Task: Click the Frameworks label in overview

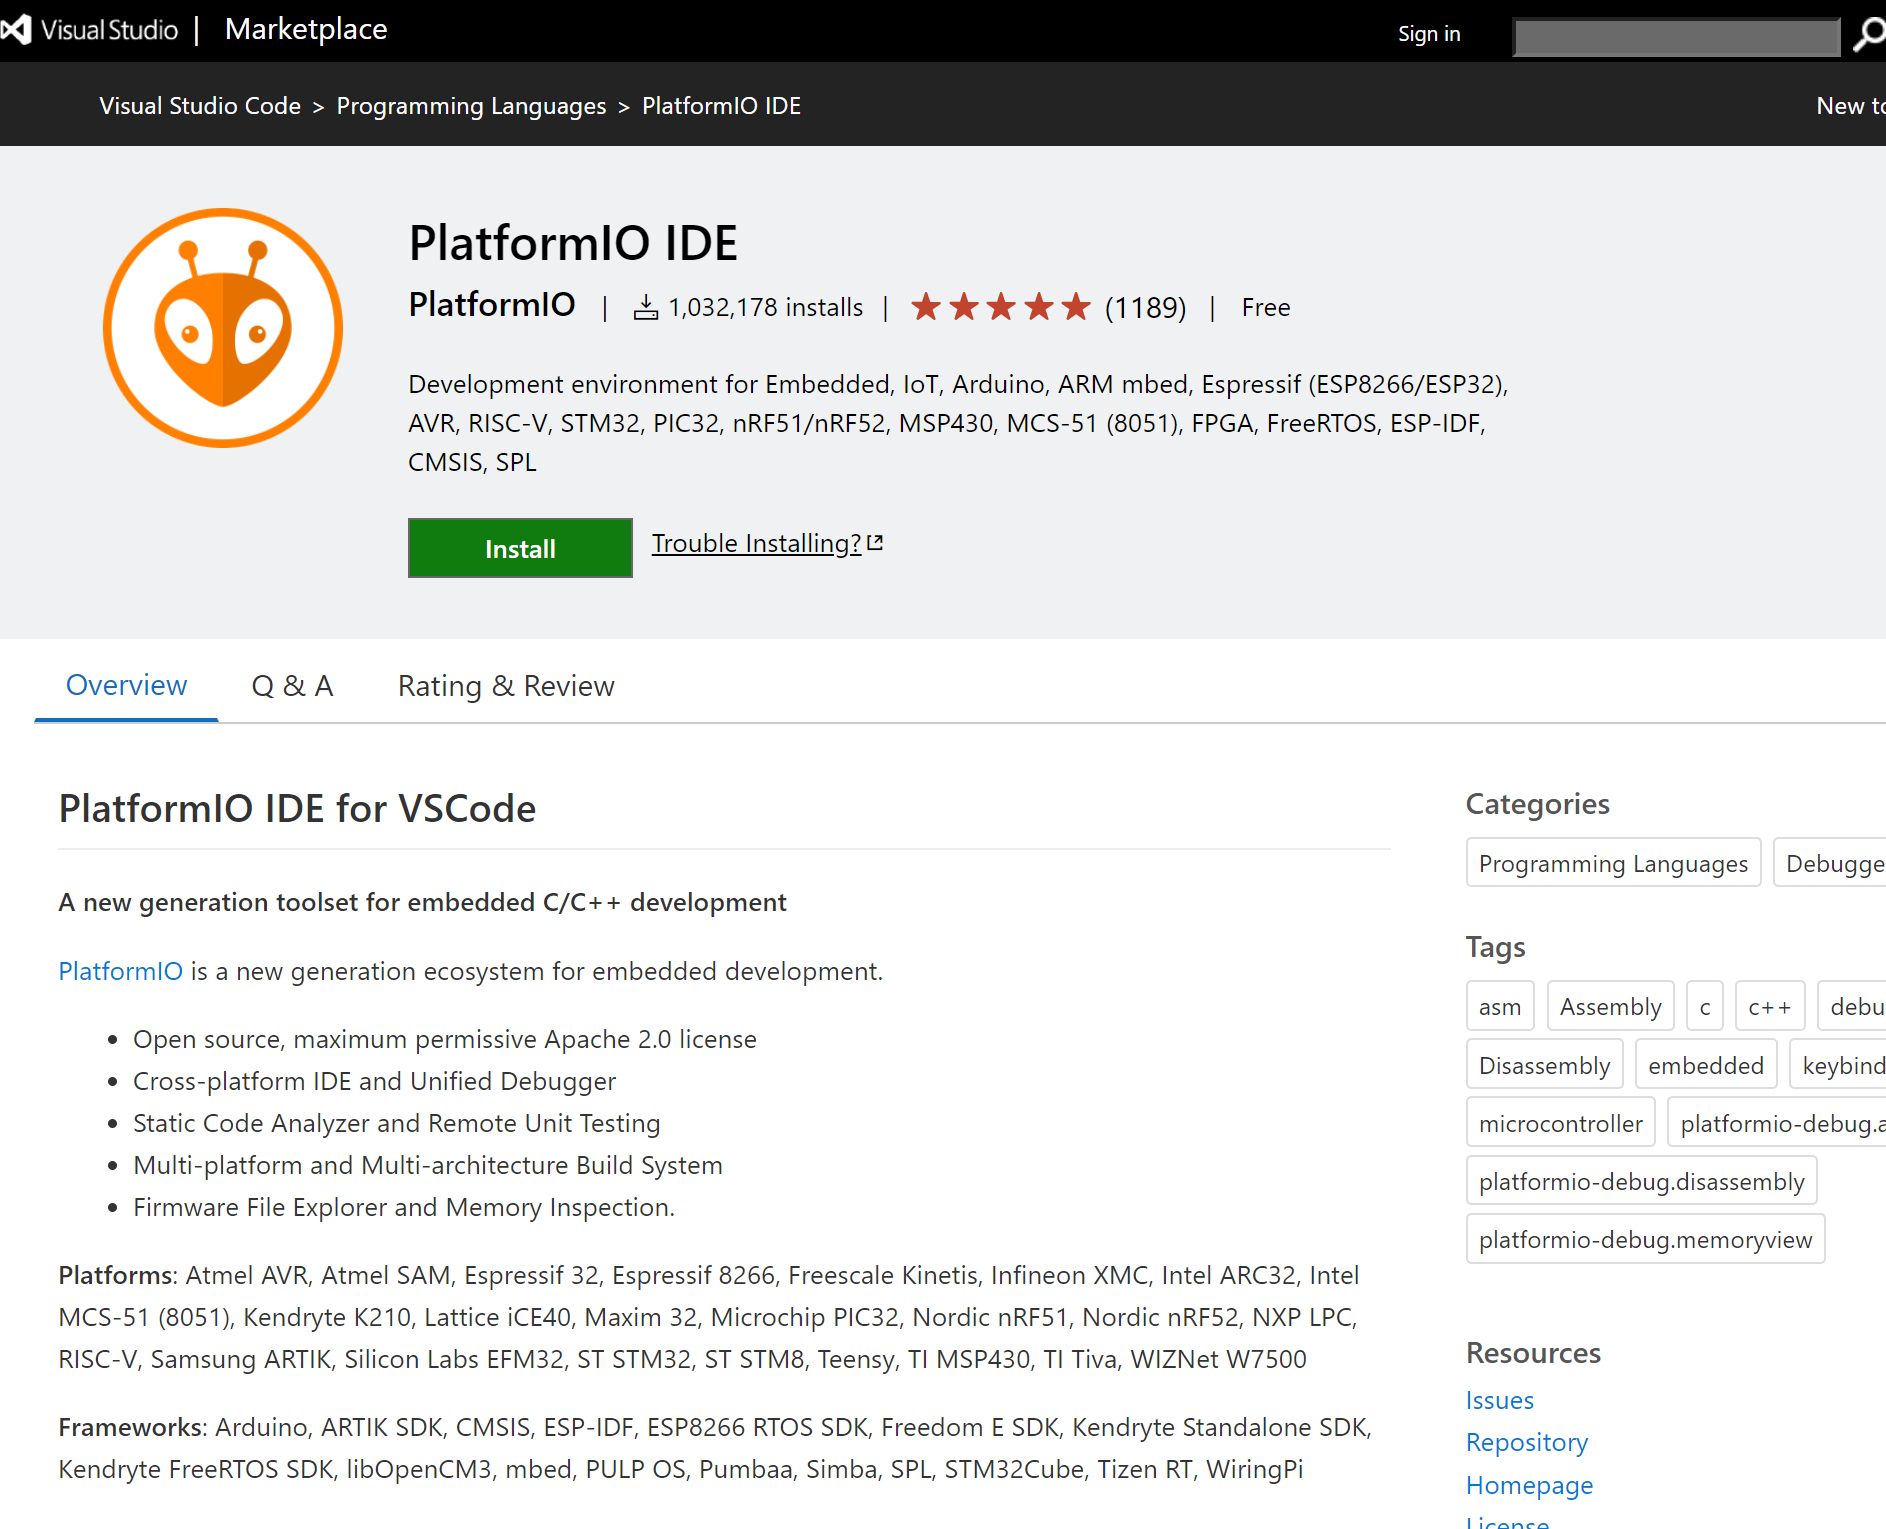Action: click(130, 1427)
